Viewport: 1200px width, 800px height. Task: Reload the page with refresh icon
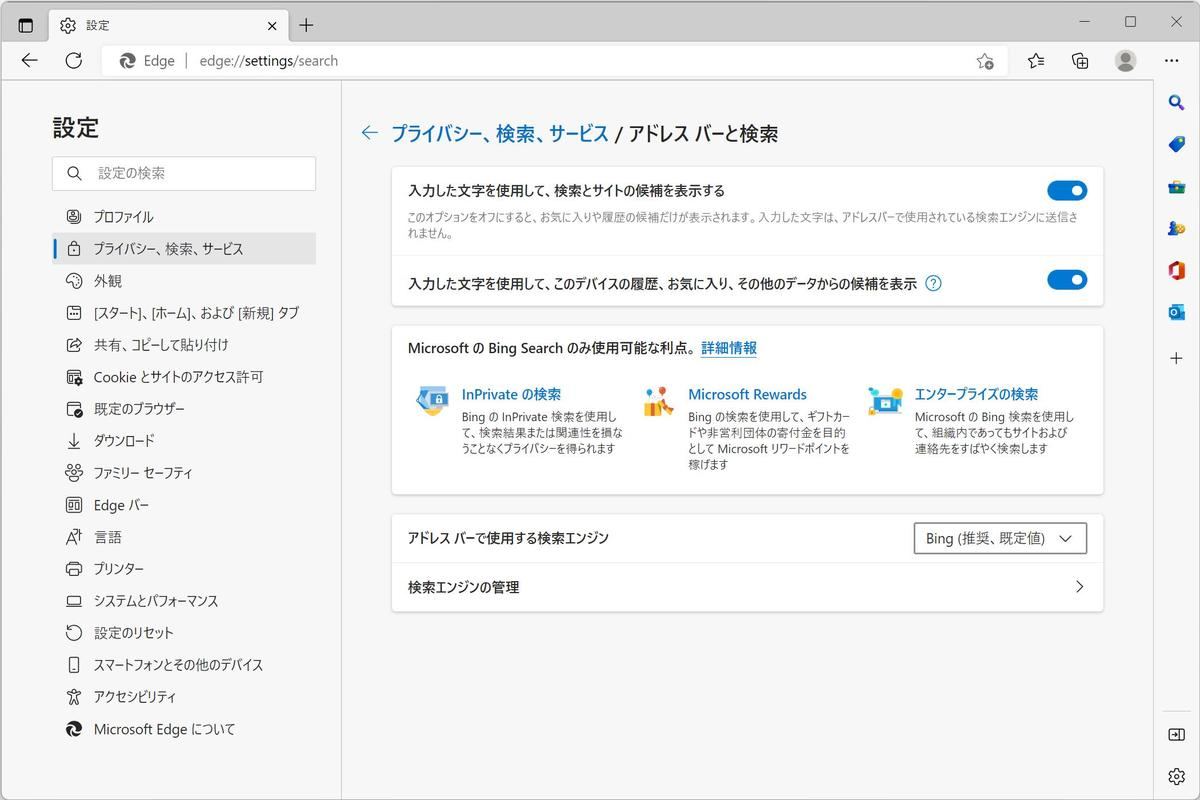click(73, 61)
